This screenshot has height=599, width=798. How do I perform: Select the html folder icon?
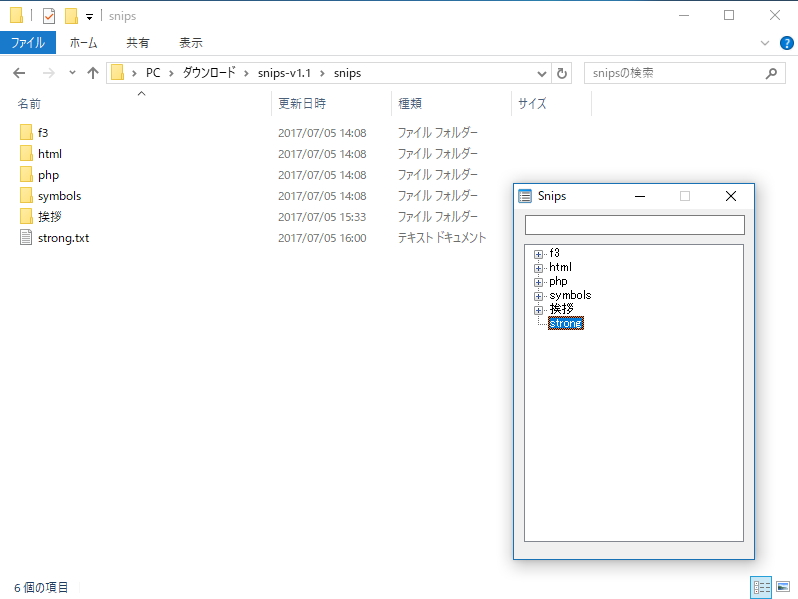point(26,154)
